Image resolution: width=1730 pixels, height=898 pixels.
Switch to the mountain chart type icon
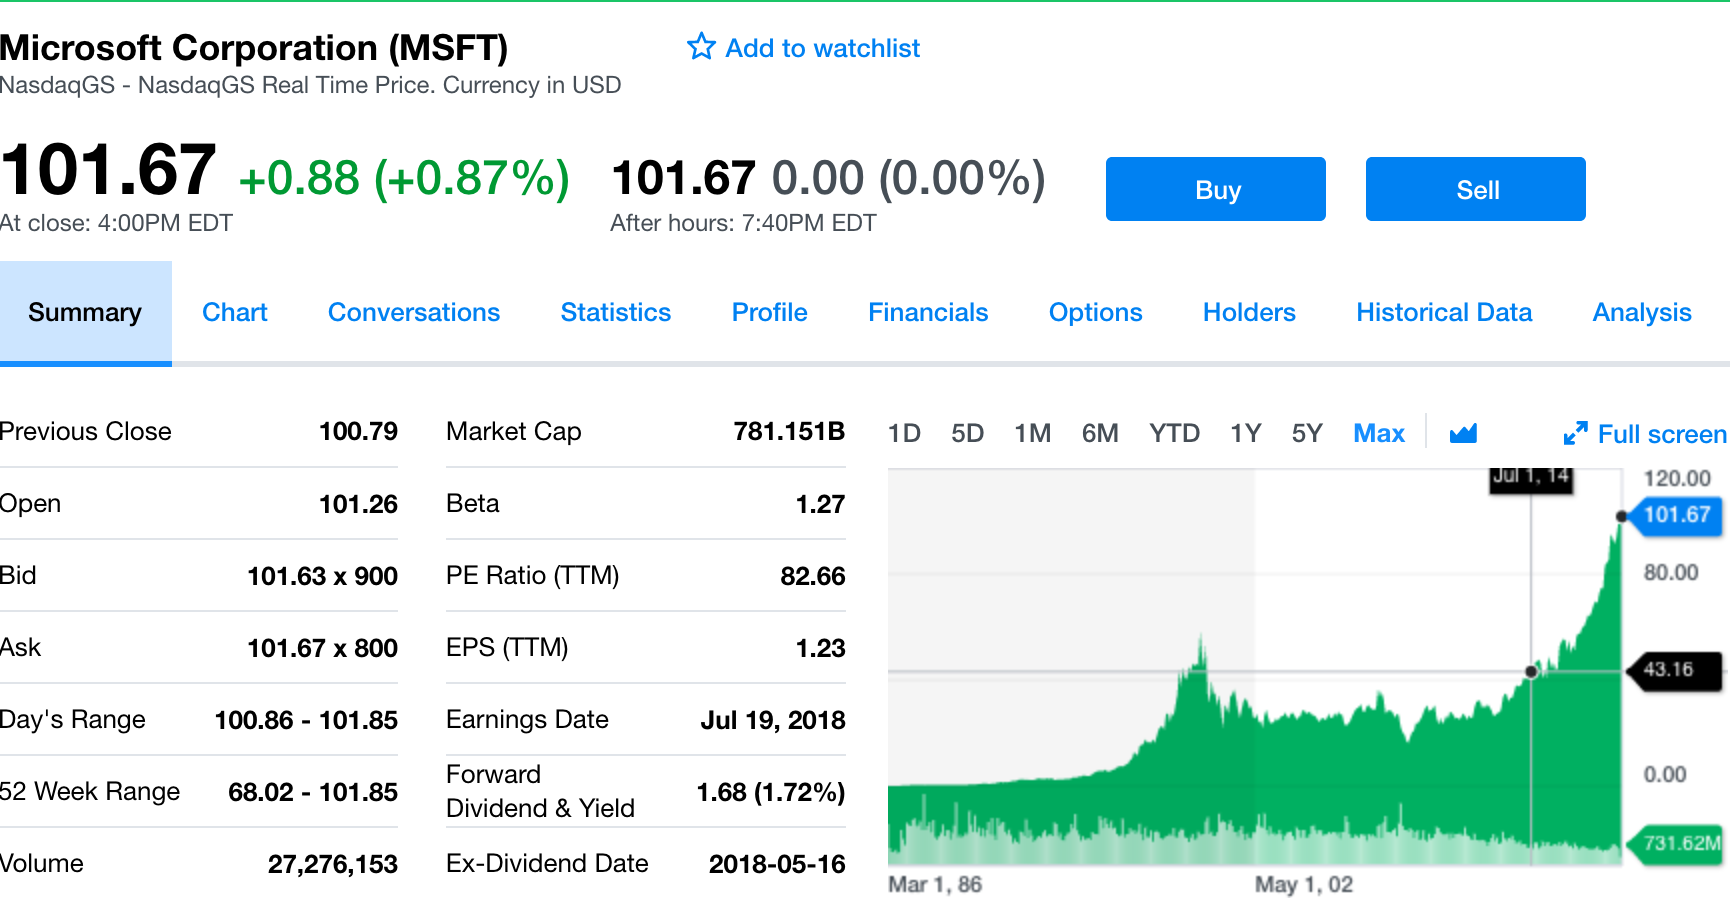tap(1463, 433)
